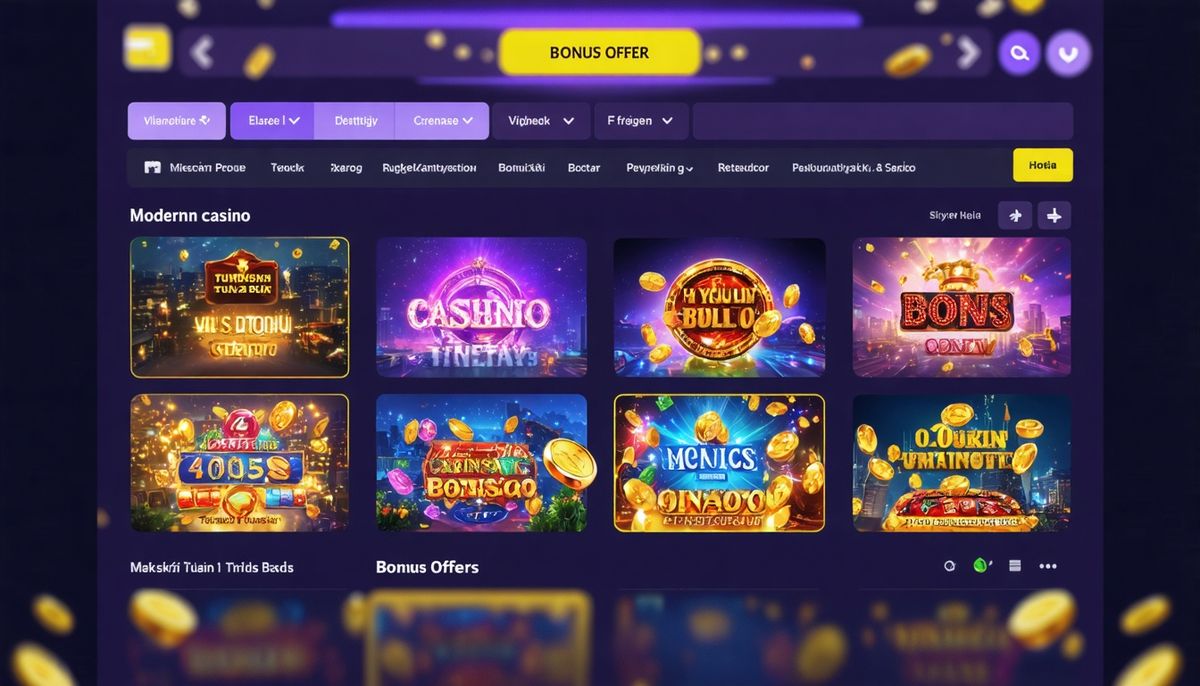
Task: Toggle the green leaf indicator icon
Action: click(982, 565)
